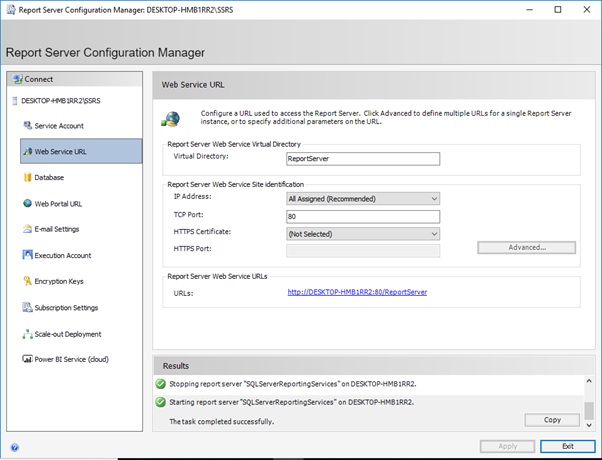Image resolution: width=602 pixels, height=460 pixels.
Task: Click the Results scrollbar down arrow
Action: [589, 425]
